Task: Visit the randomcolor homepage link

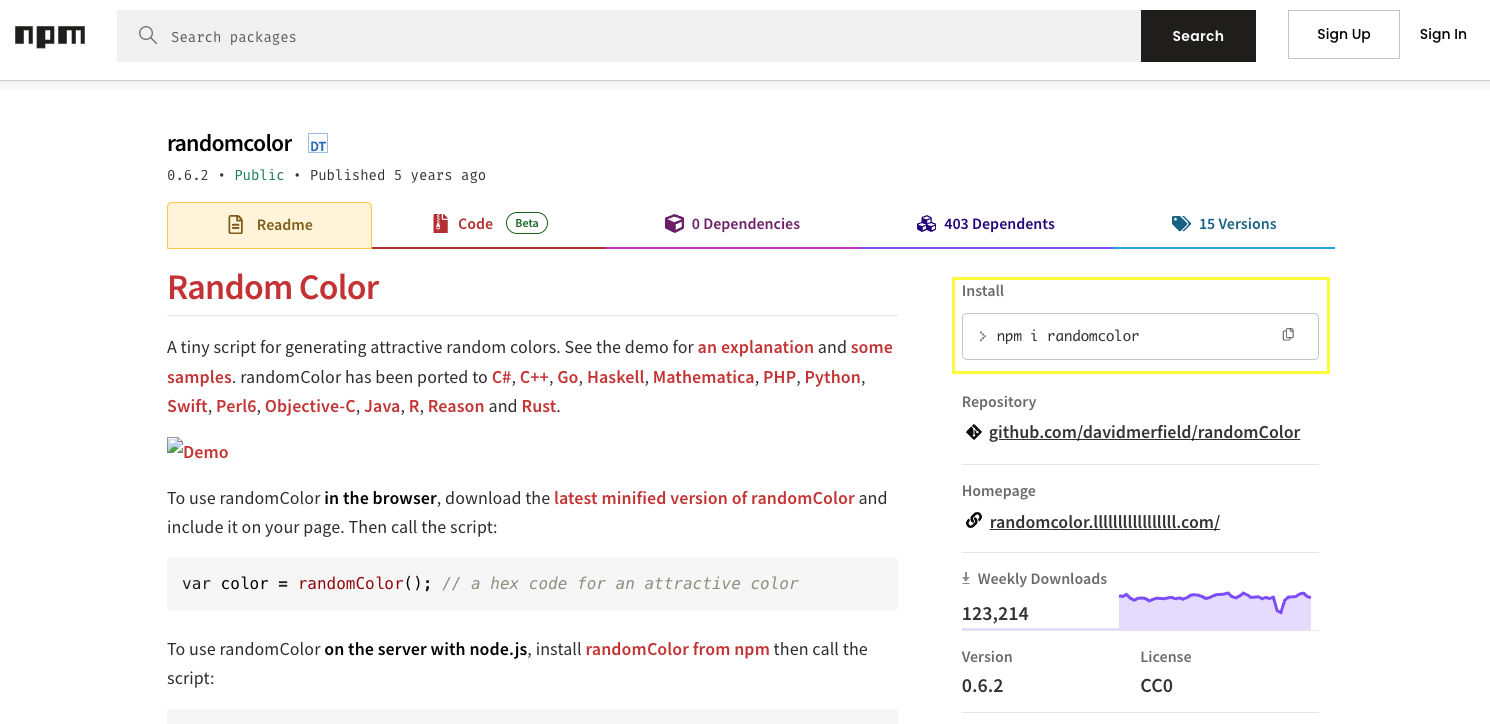Action: pos(1104,521)
